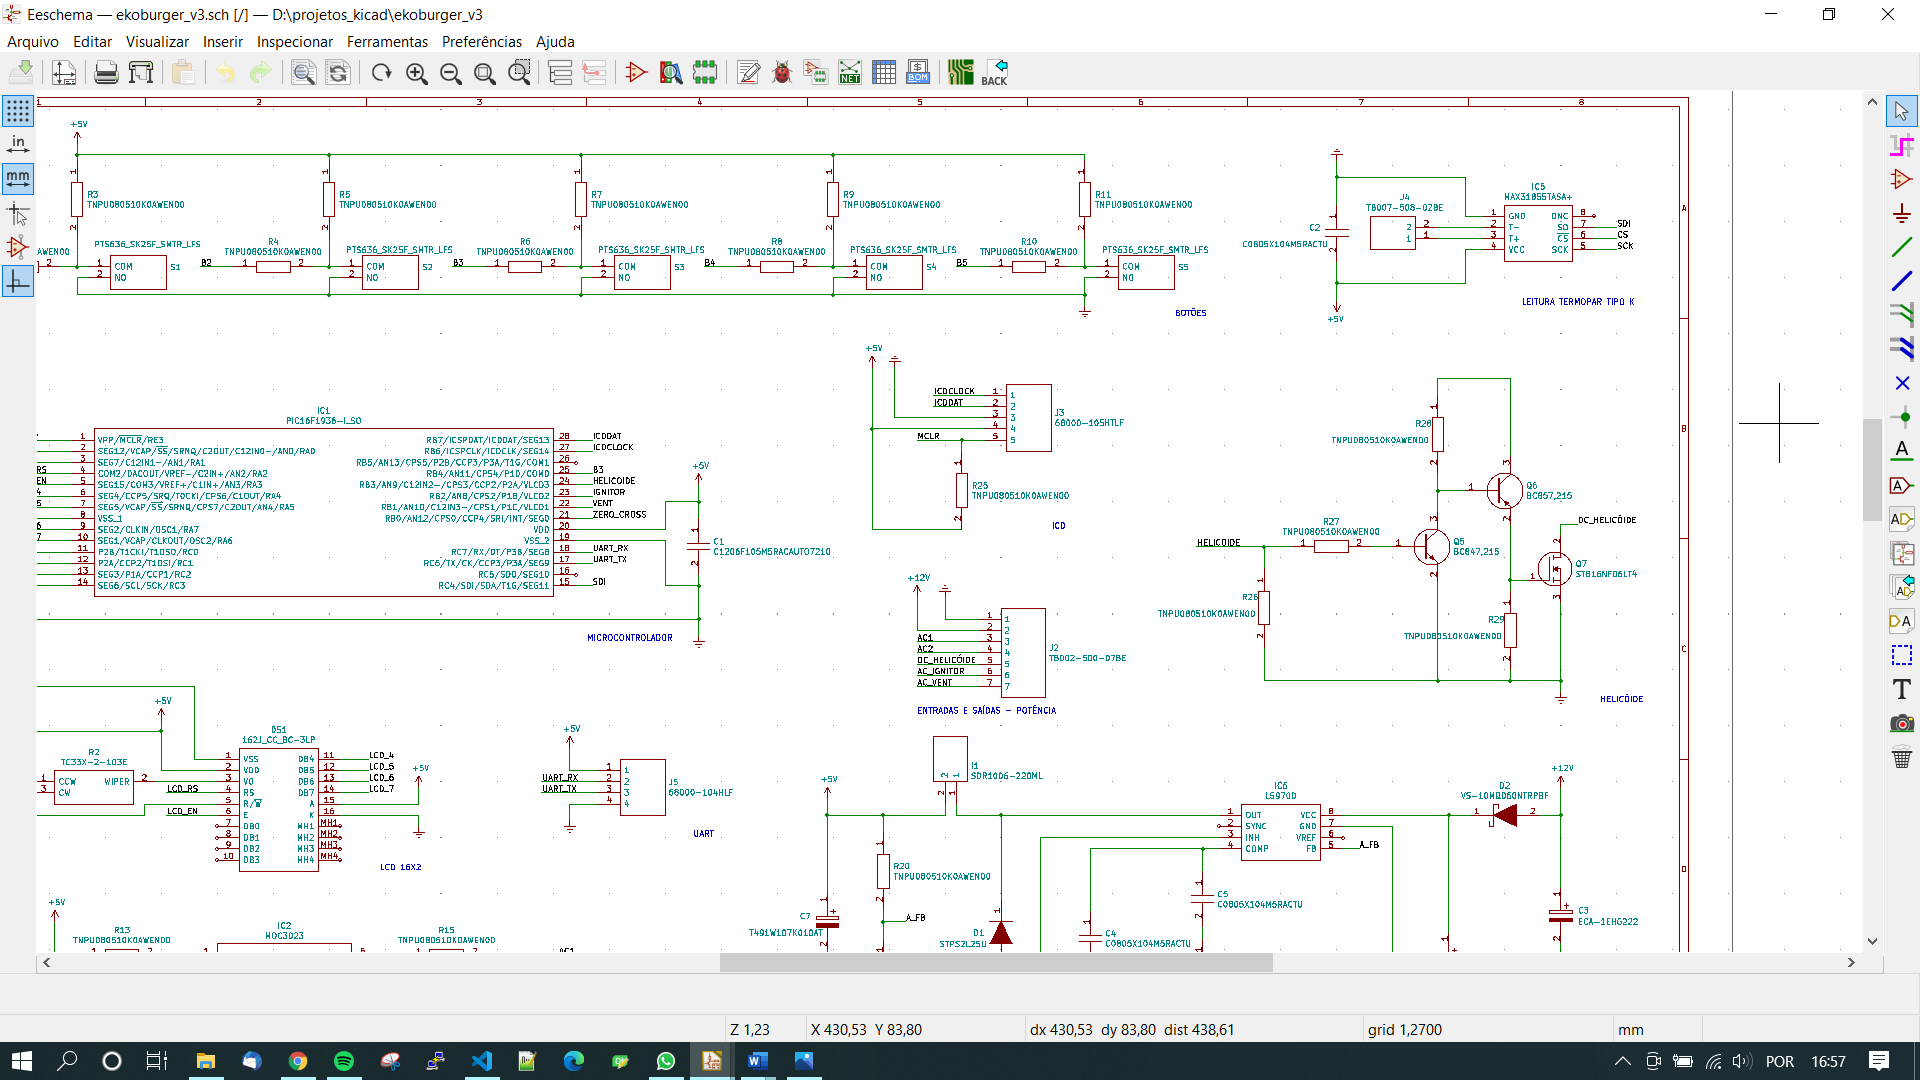Select the place power port tool

pos(1901,213)
